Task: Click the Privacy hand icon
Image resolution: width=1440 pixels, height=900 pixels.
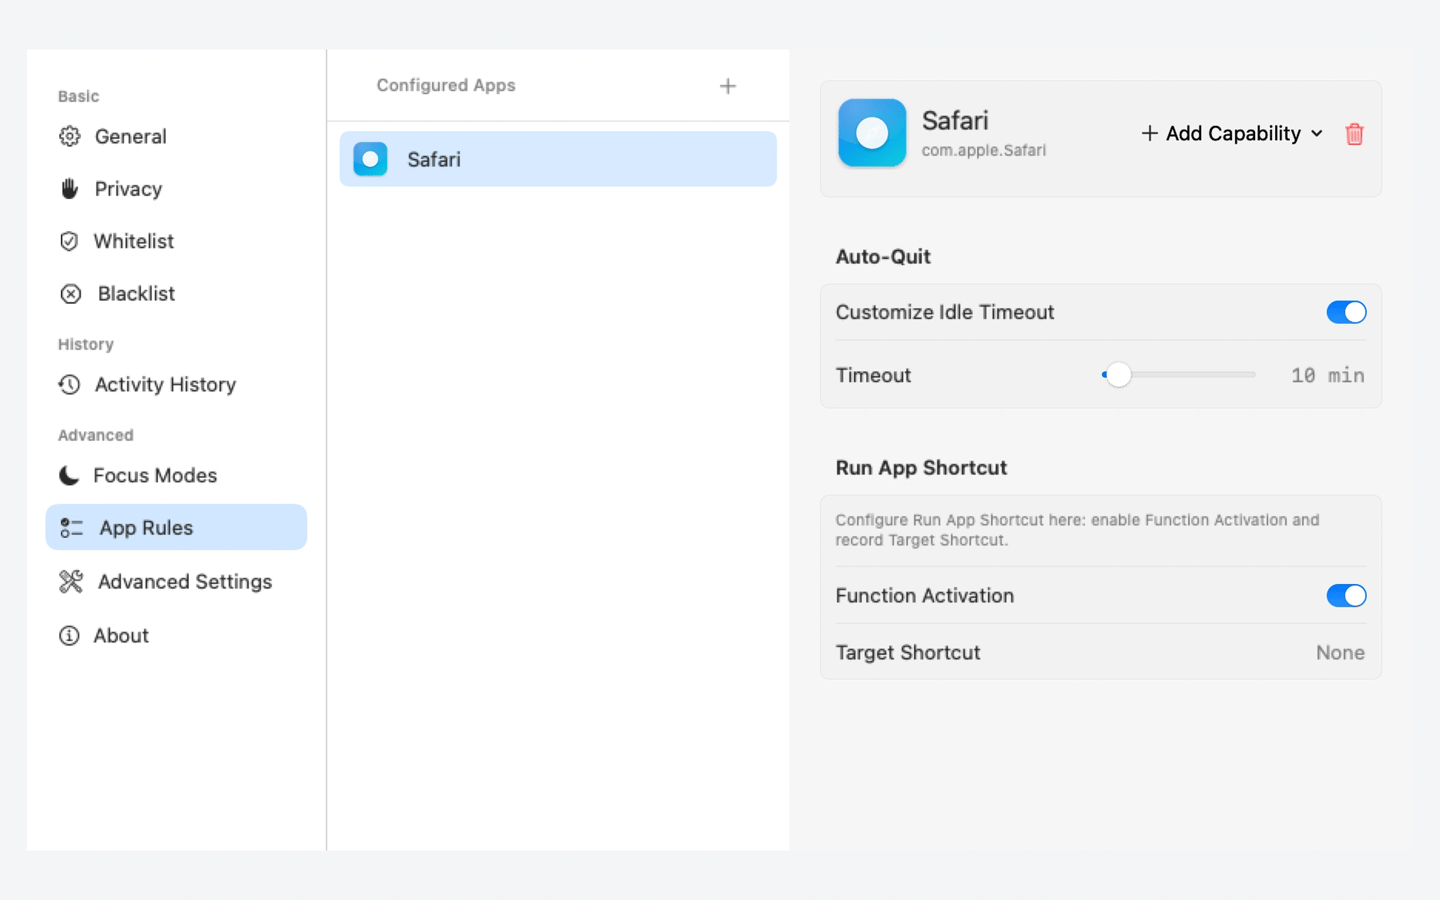Action: [69, 188]
